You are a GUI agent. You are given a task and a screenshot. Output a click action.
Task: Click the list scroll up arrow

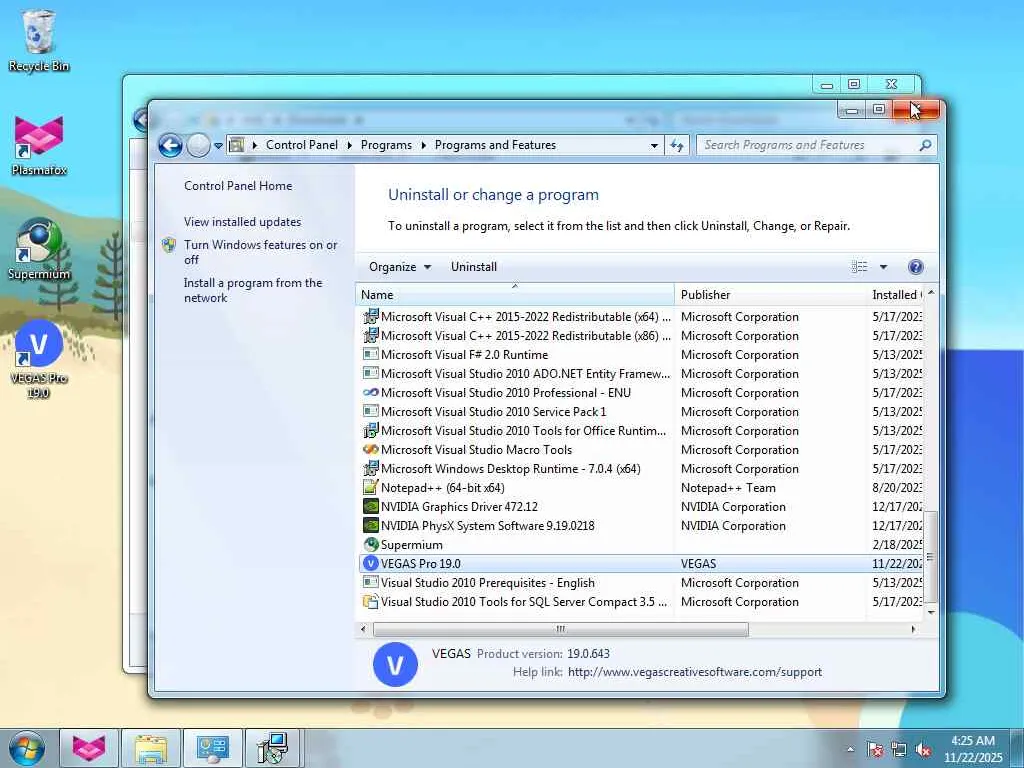coord(931,293)
